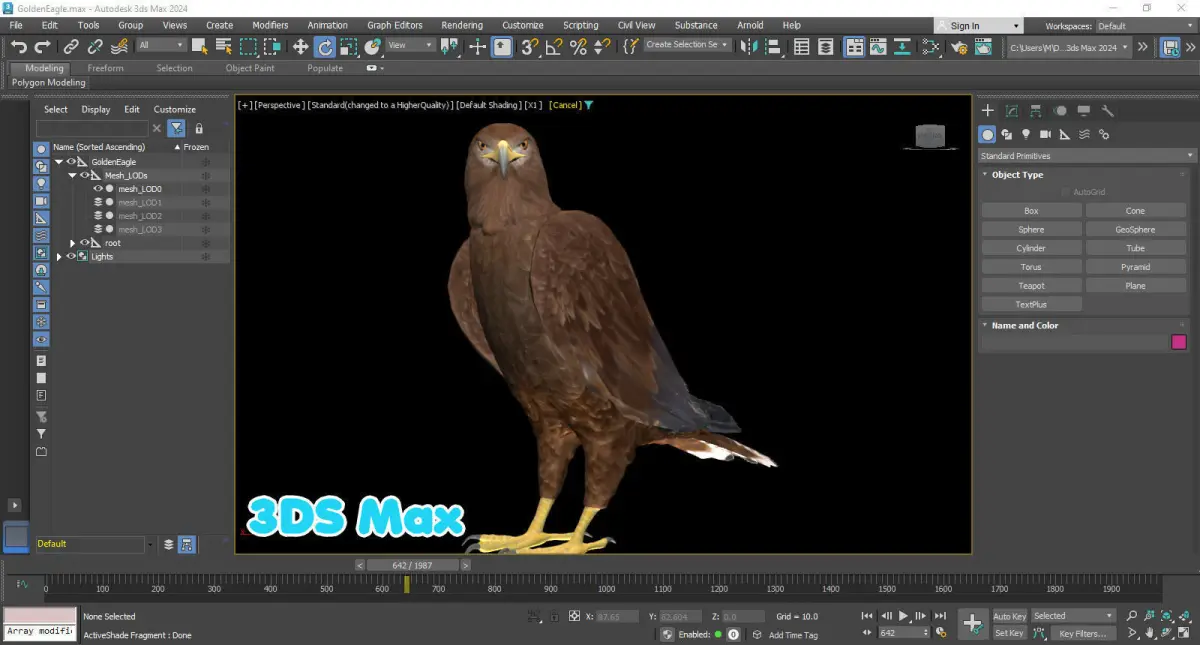Image resolution: width=1200 pixels, height=645 pixels.
Task: Open the Standard Primitives dropdown
Action: (x=1087, y=156)
